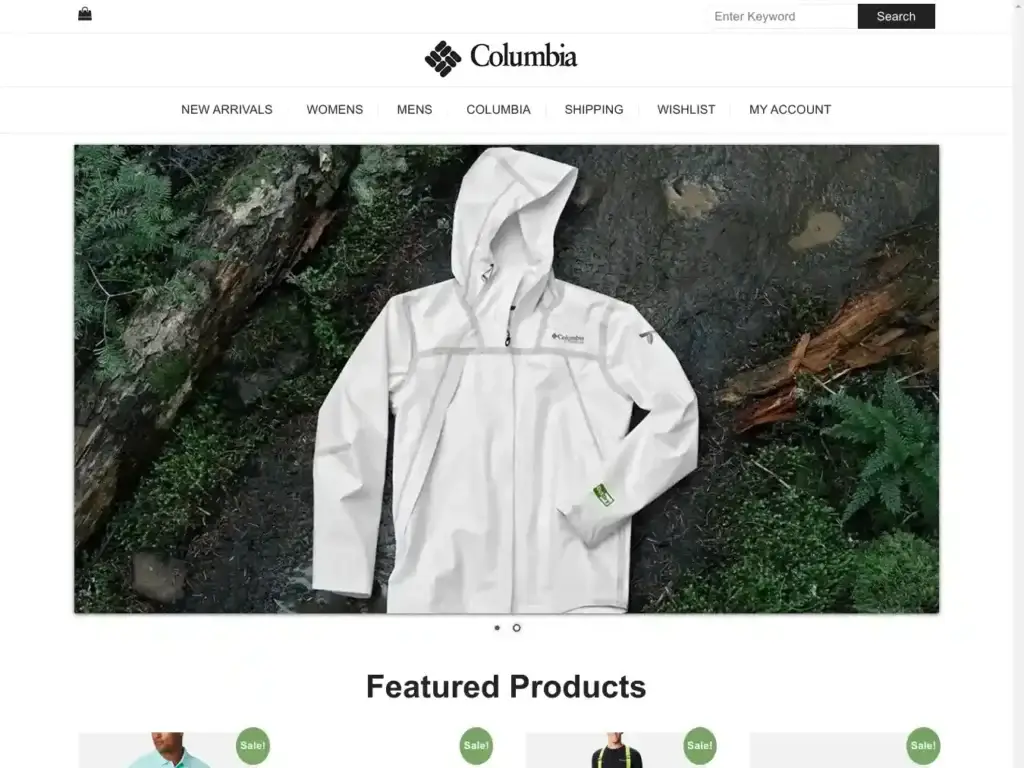Open the Wishlist page
This screenshot has height=768, width=1024.
686,110
